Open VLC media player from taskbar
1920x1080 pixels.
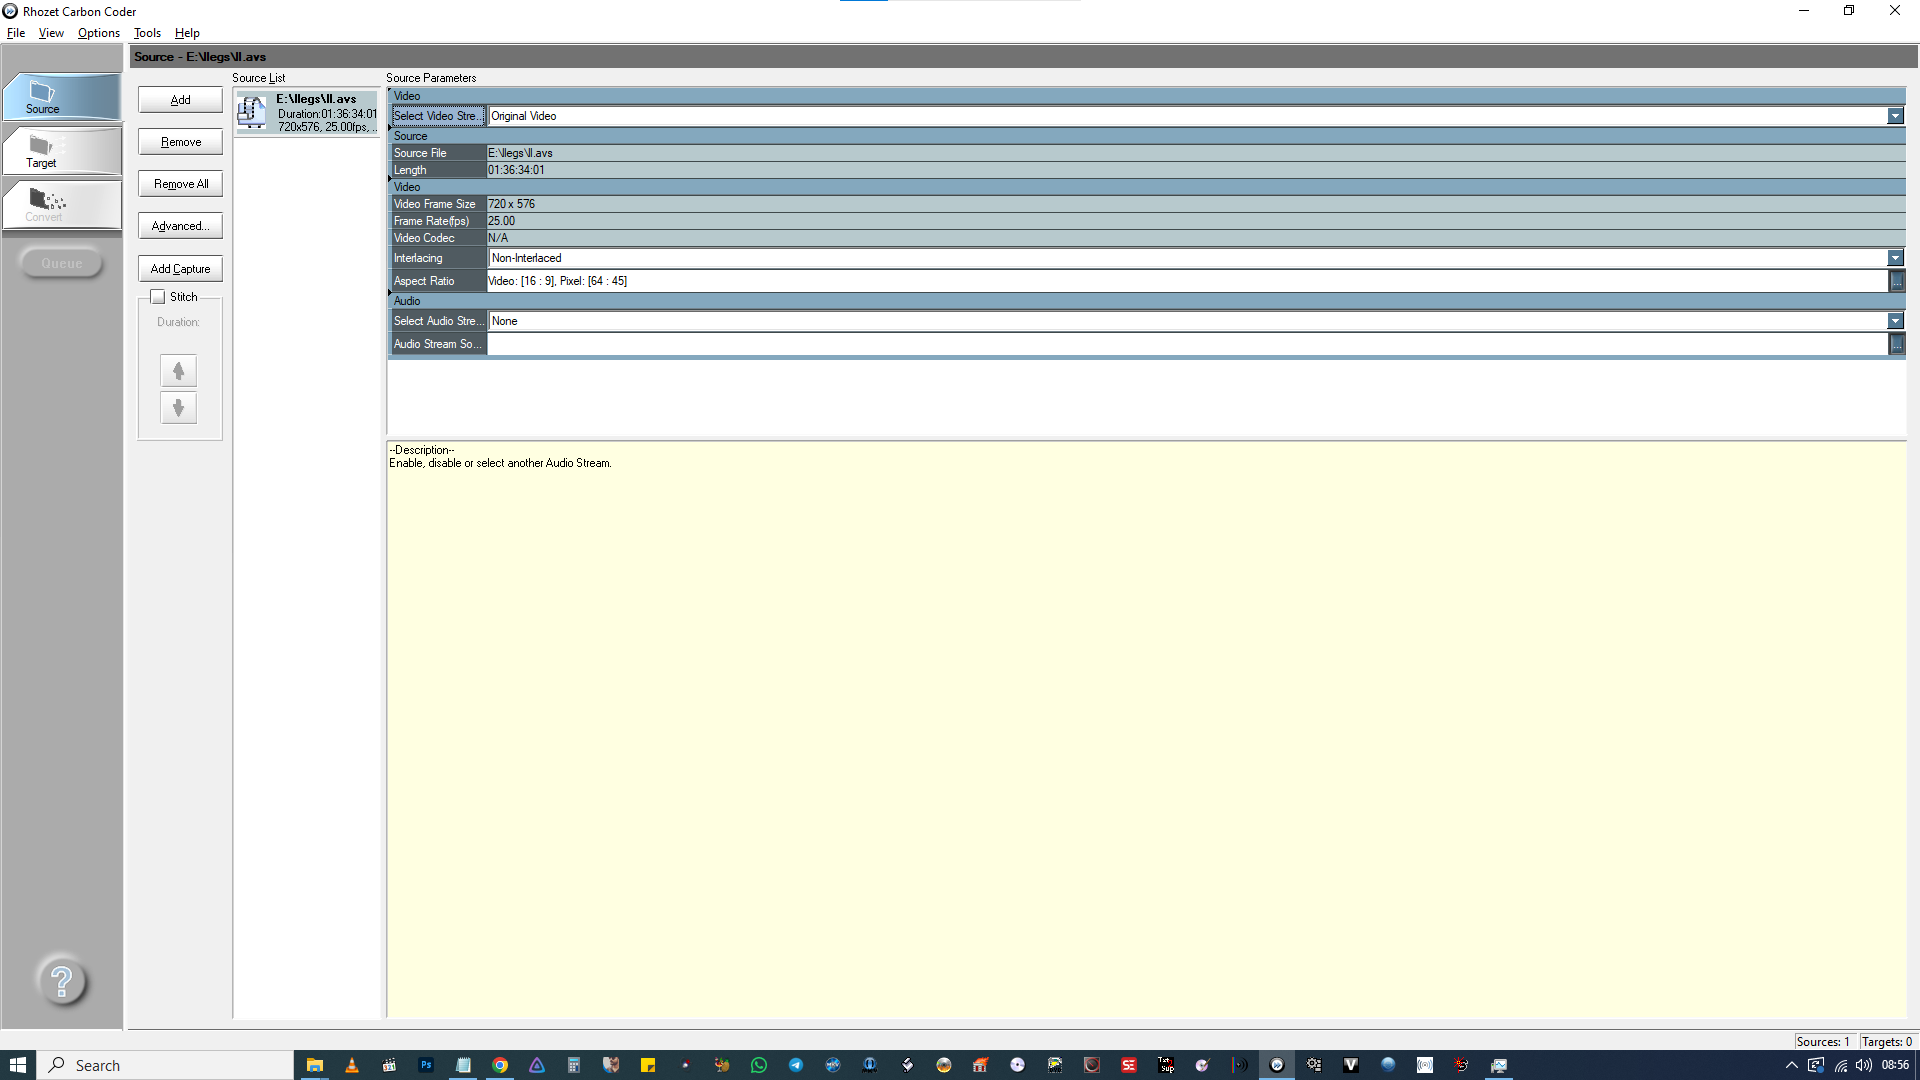[x=352, y=1065]
